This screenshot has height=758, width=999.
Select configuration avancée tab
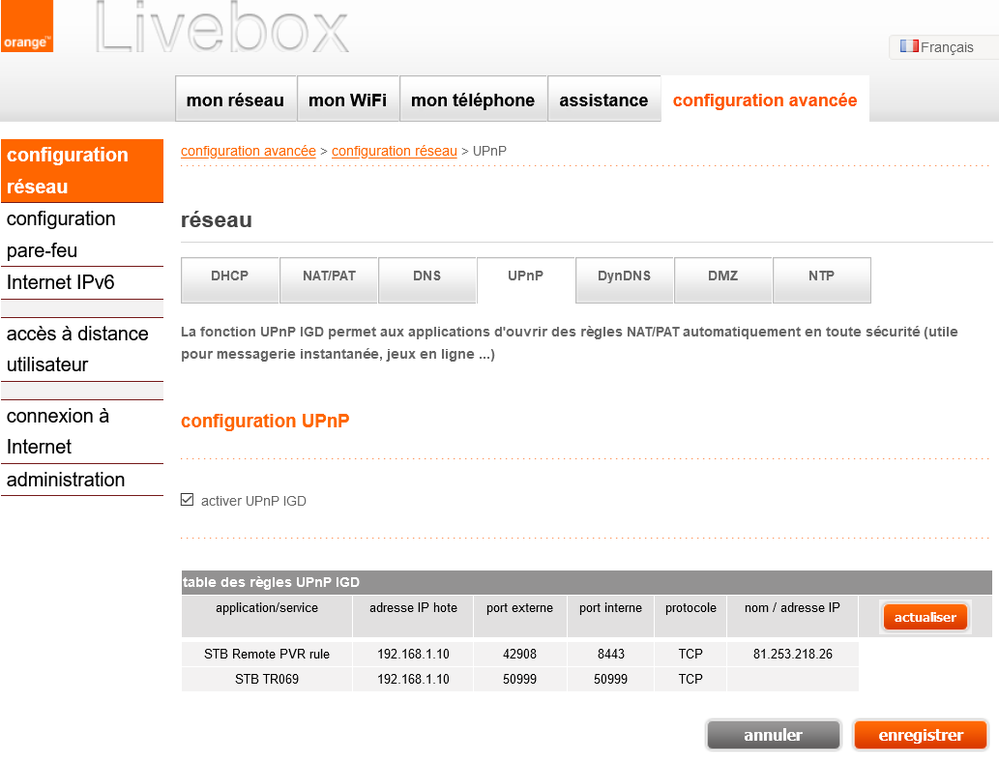765,99
